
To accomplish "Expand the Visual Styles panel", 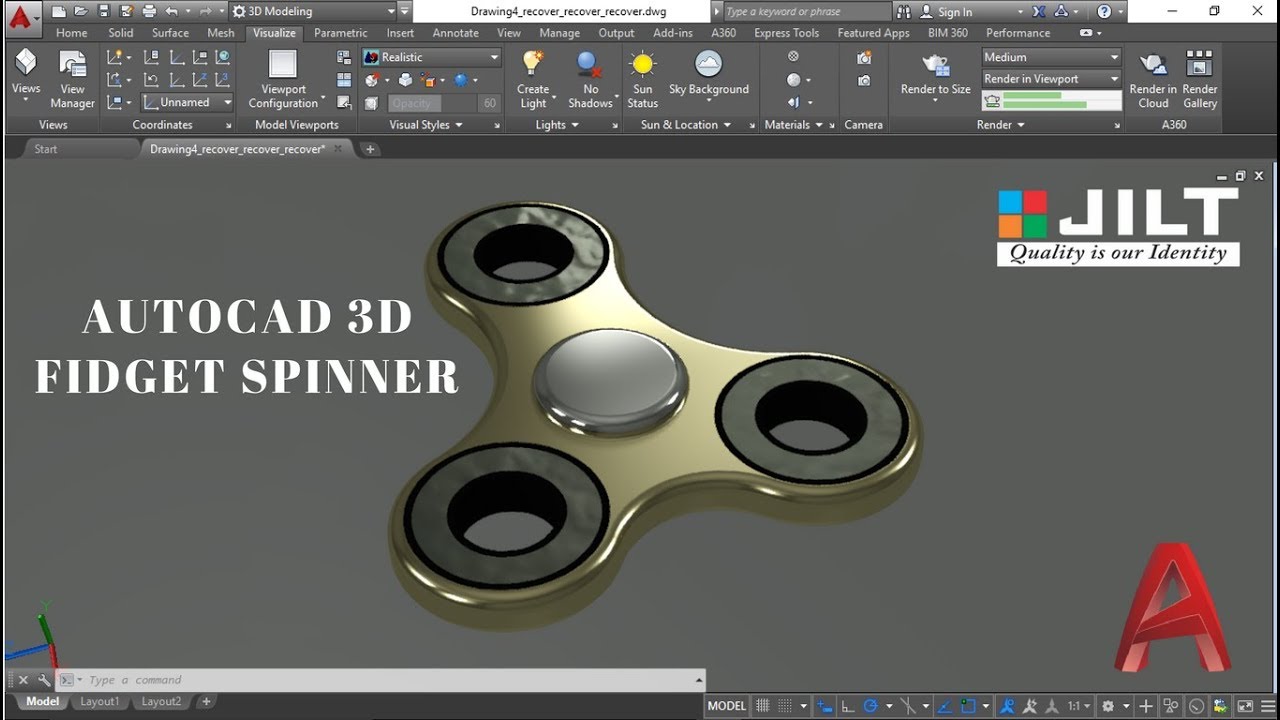I will pos(426,125).
